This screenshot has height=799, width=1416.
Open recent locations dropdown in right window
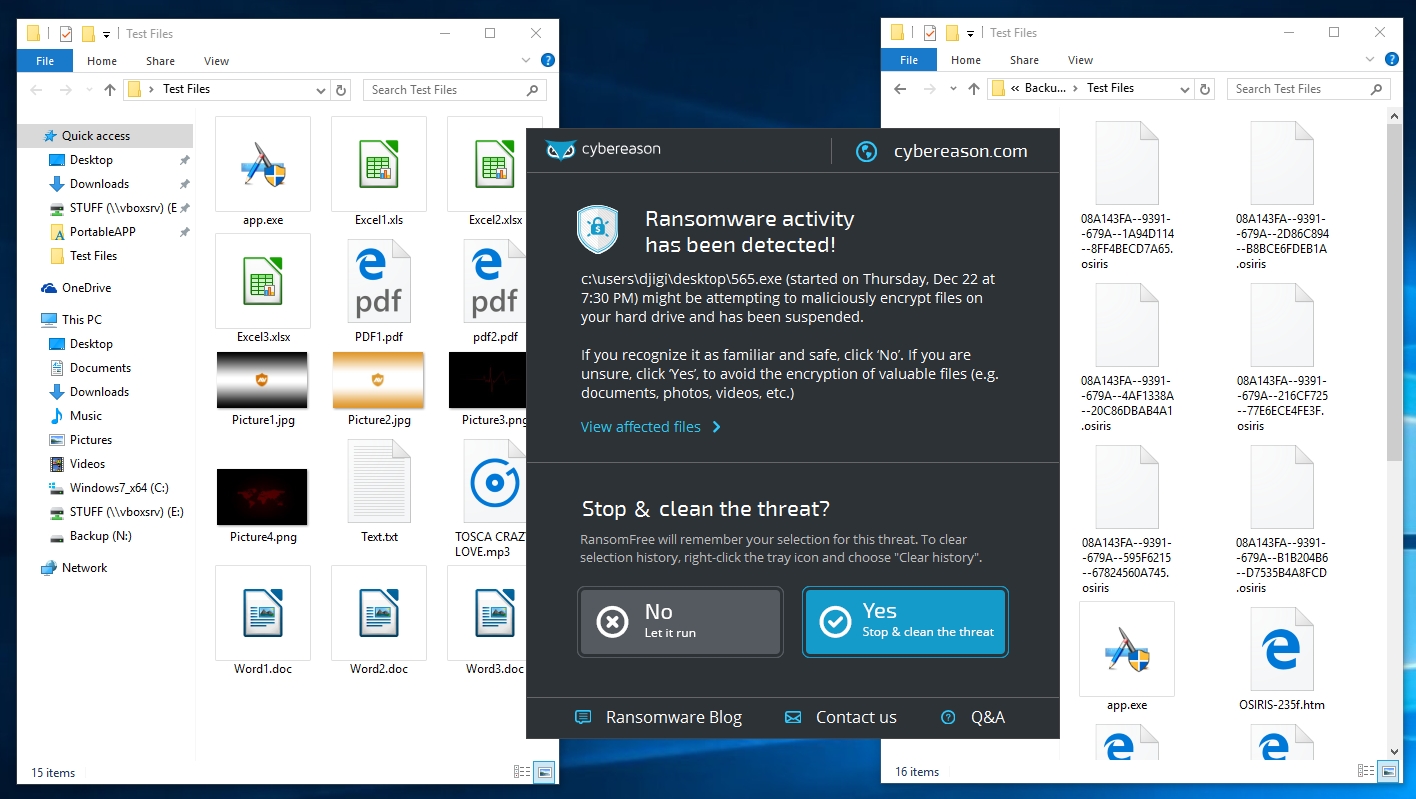coord(953,90)
